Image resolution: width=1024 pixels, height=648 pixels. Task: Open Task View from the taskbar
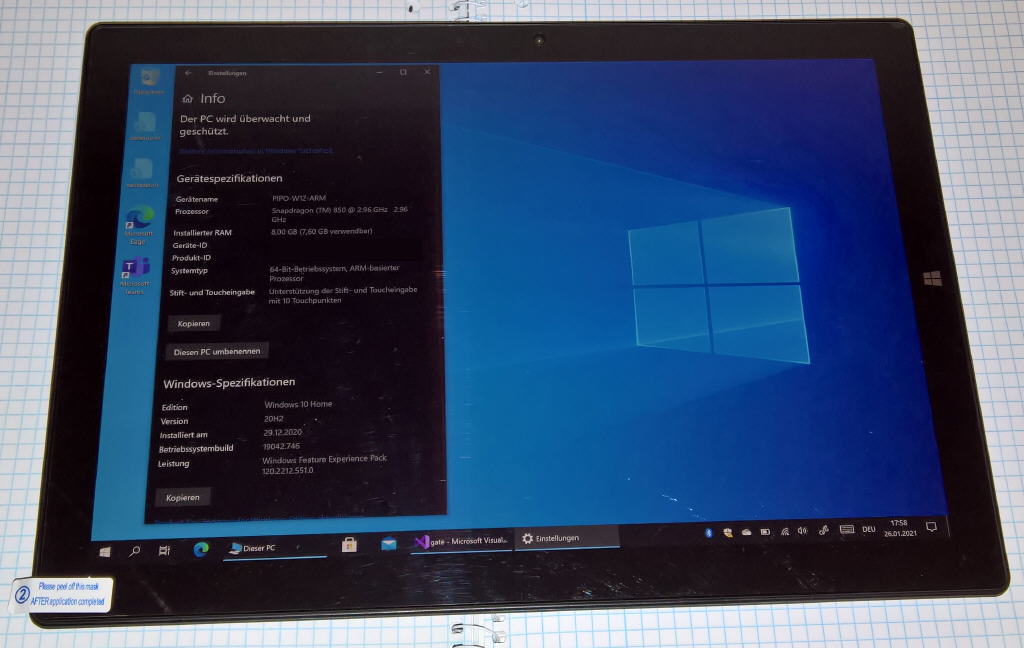click(165, 551)
